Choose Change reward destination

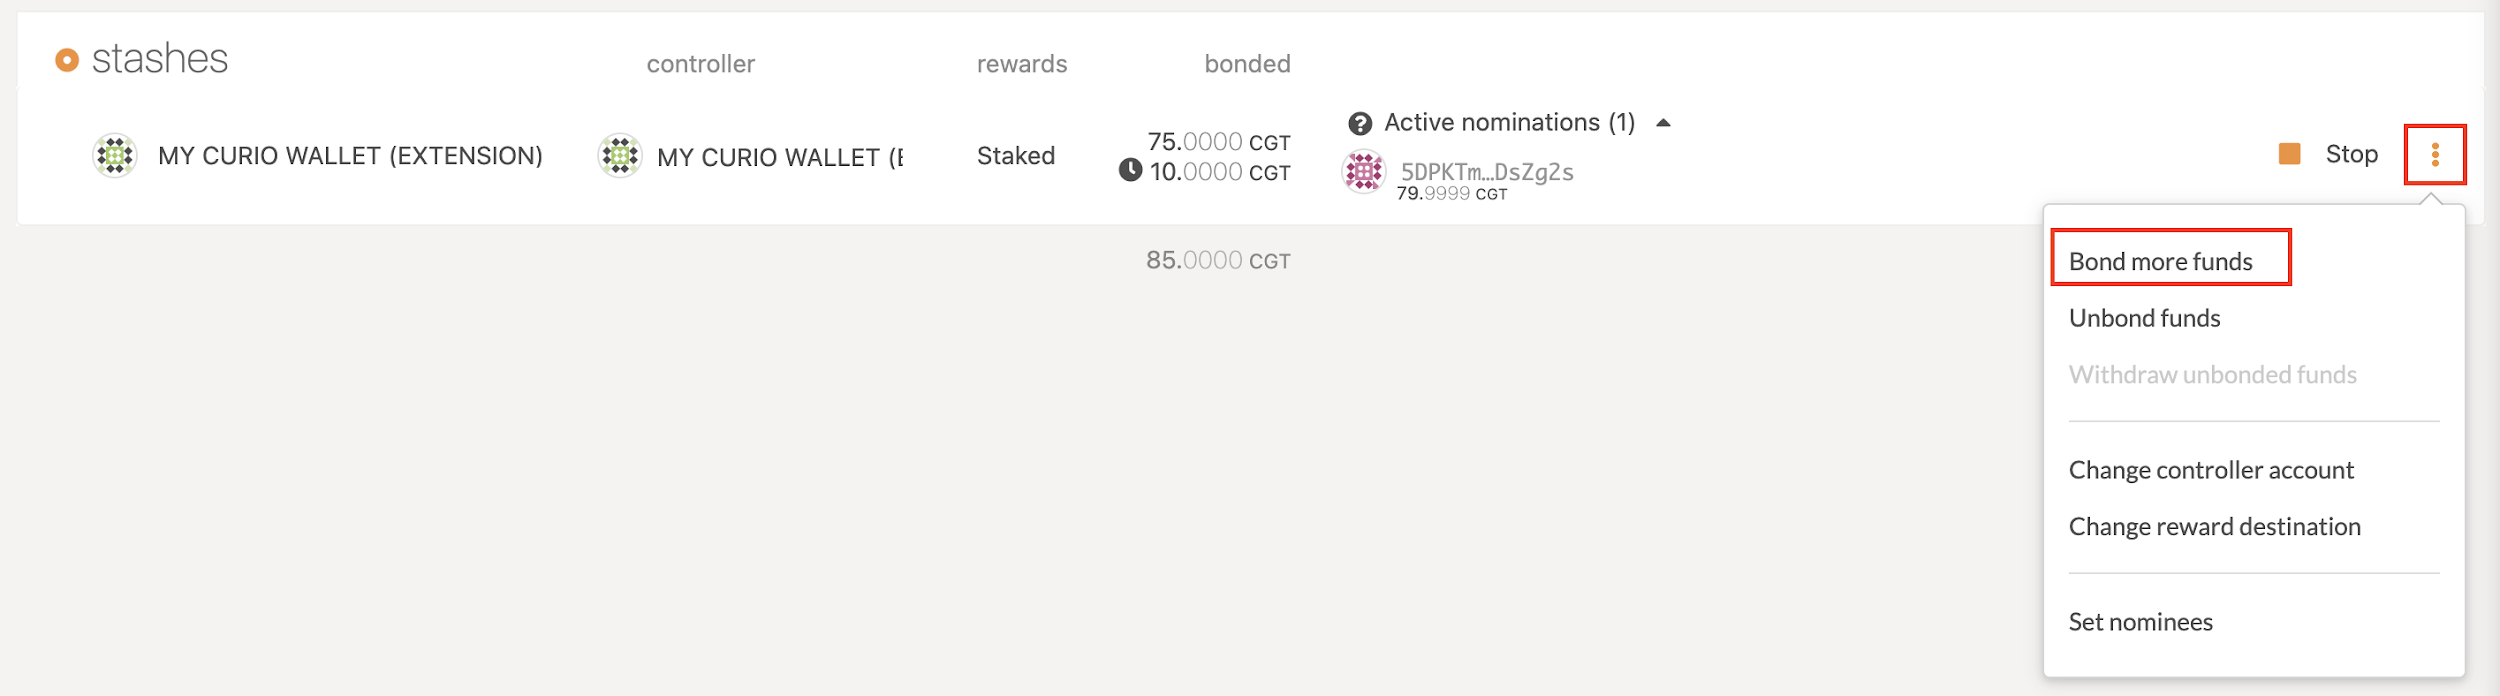(x=2214, y=527)
